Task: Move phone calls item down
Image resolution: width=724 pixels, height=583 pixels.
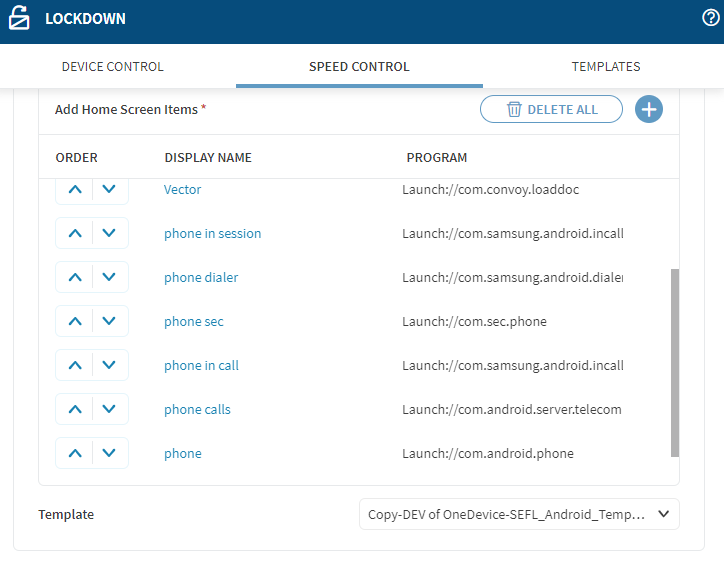Action: pos(110,409)
